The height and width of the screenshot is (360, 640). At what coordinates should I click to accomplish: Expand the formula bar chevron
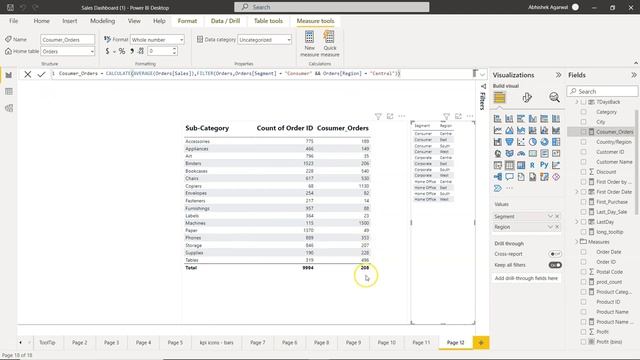tap(482, 74)
